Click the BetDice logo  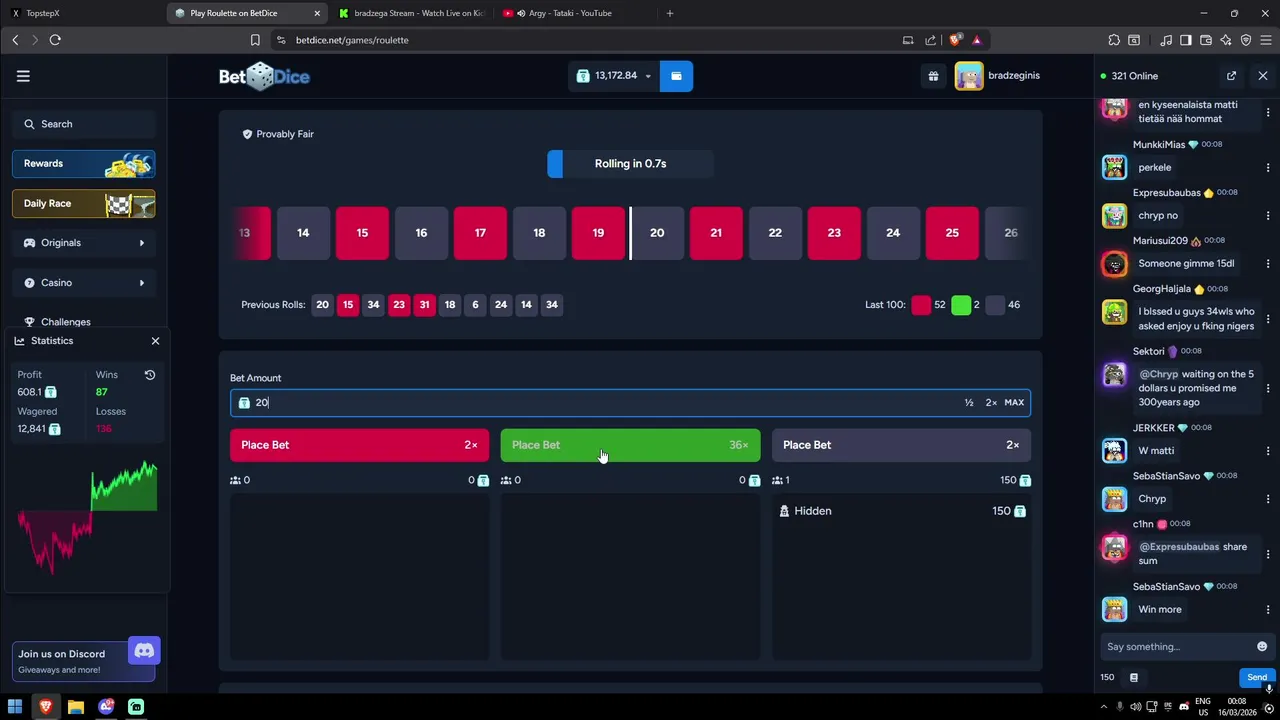pos(264,77)
